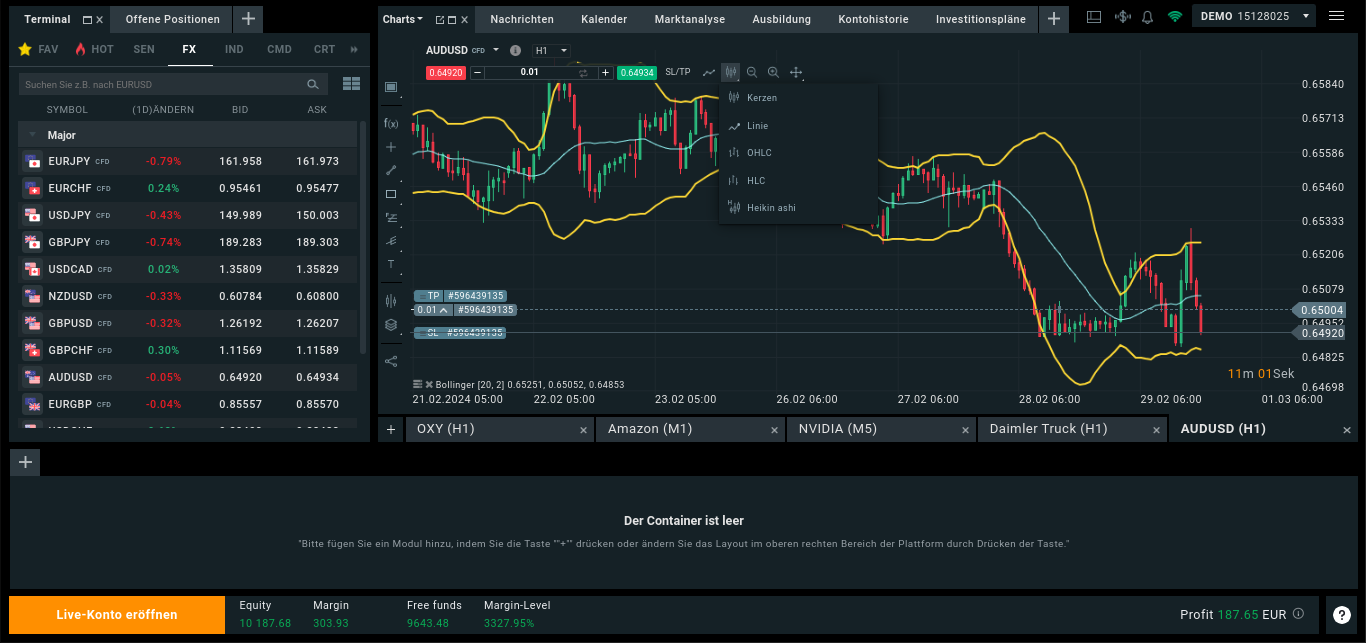This screenshot has height=643, width=1366.
Task: Switch to the NVIDIA (M5) chart tab
Action: click(x=880, y=428)
